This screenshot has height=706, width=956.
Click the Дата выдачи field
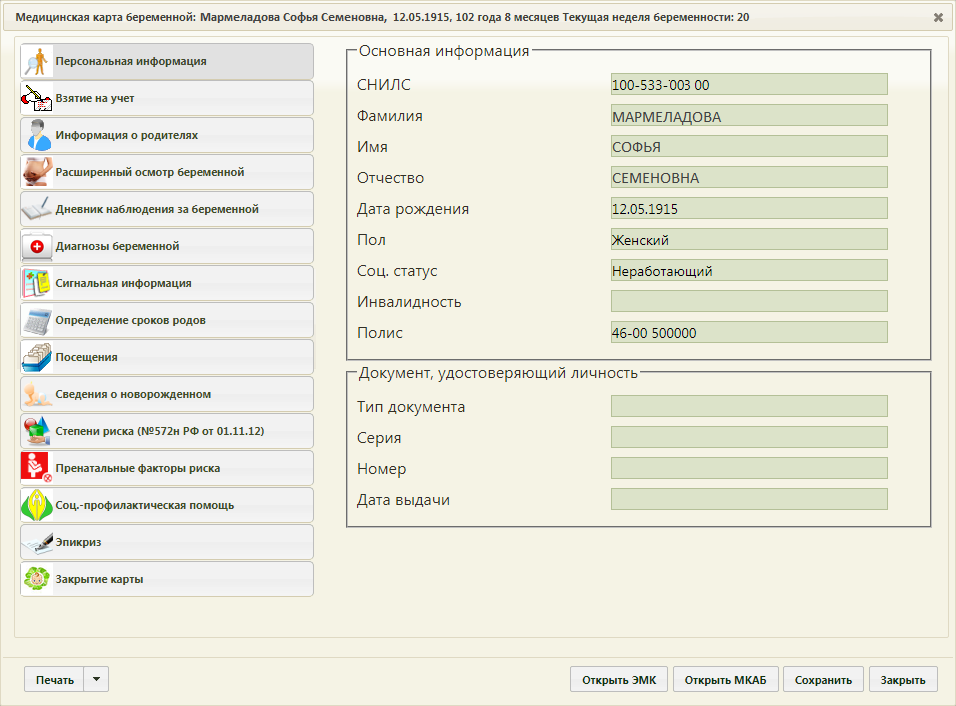[749, 500]
